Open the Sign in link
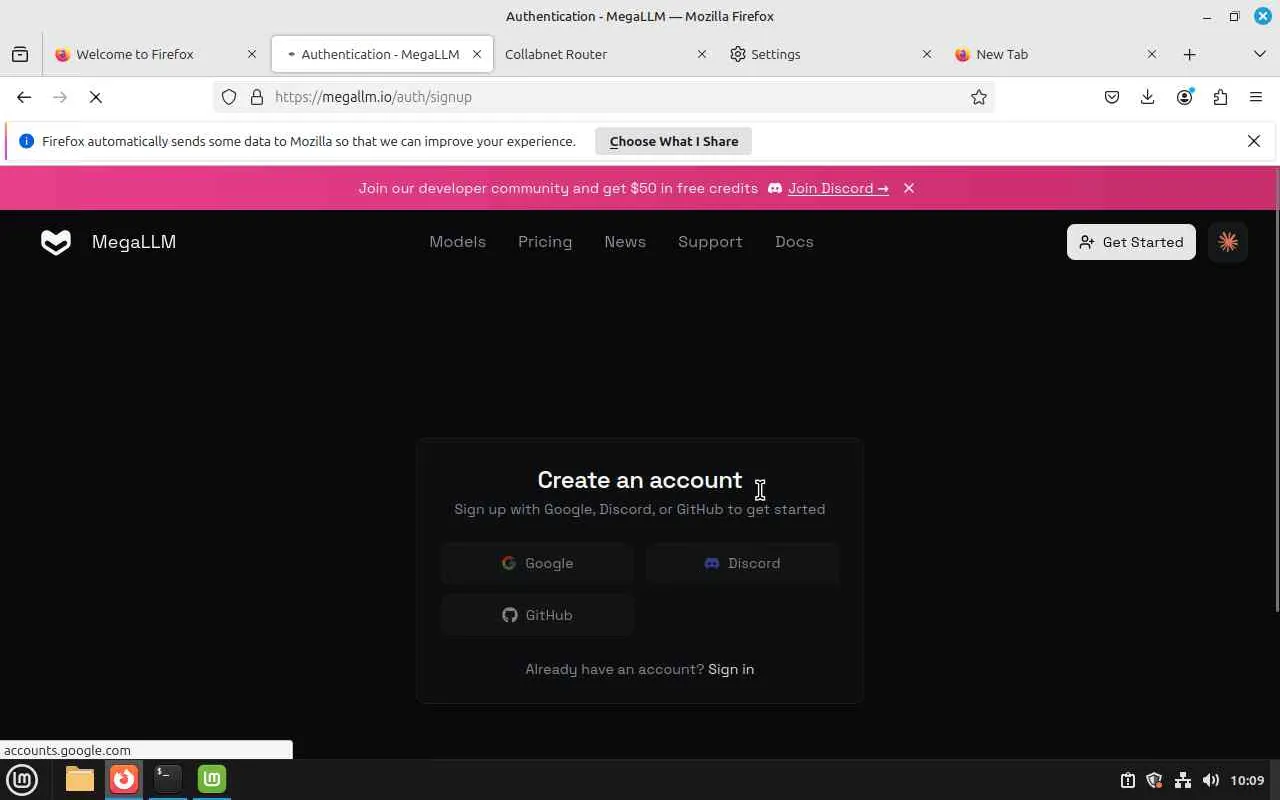This screenshot has height=800, width=1280. tap(731, 669)
